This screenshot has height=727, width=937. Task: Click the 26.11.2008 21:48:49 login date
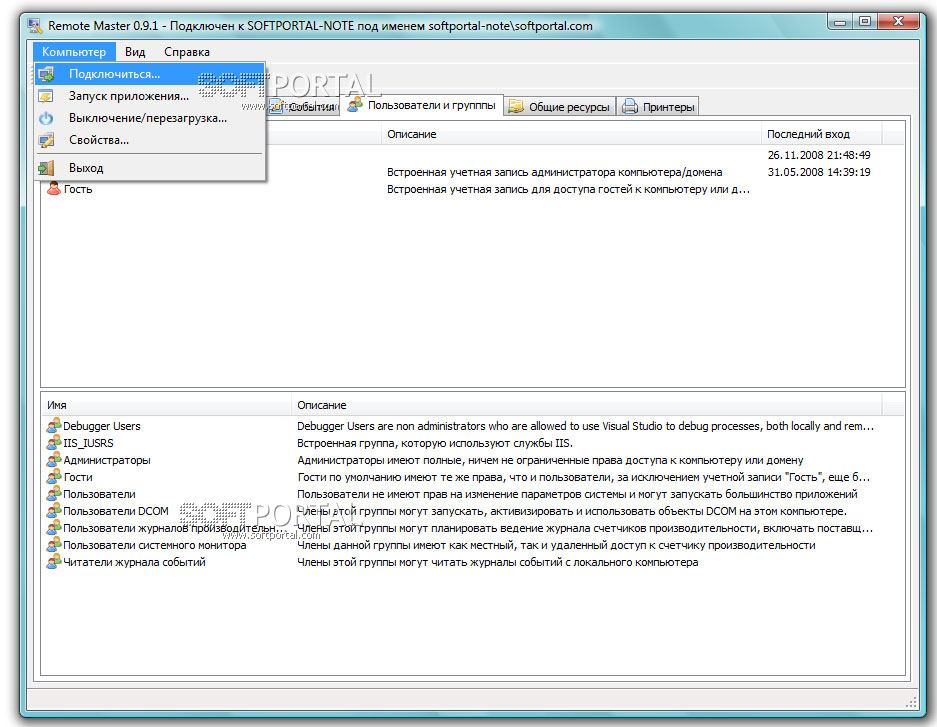(819, 155)
